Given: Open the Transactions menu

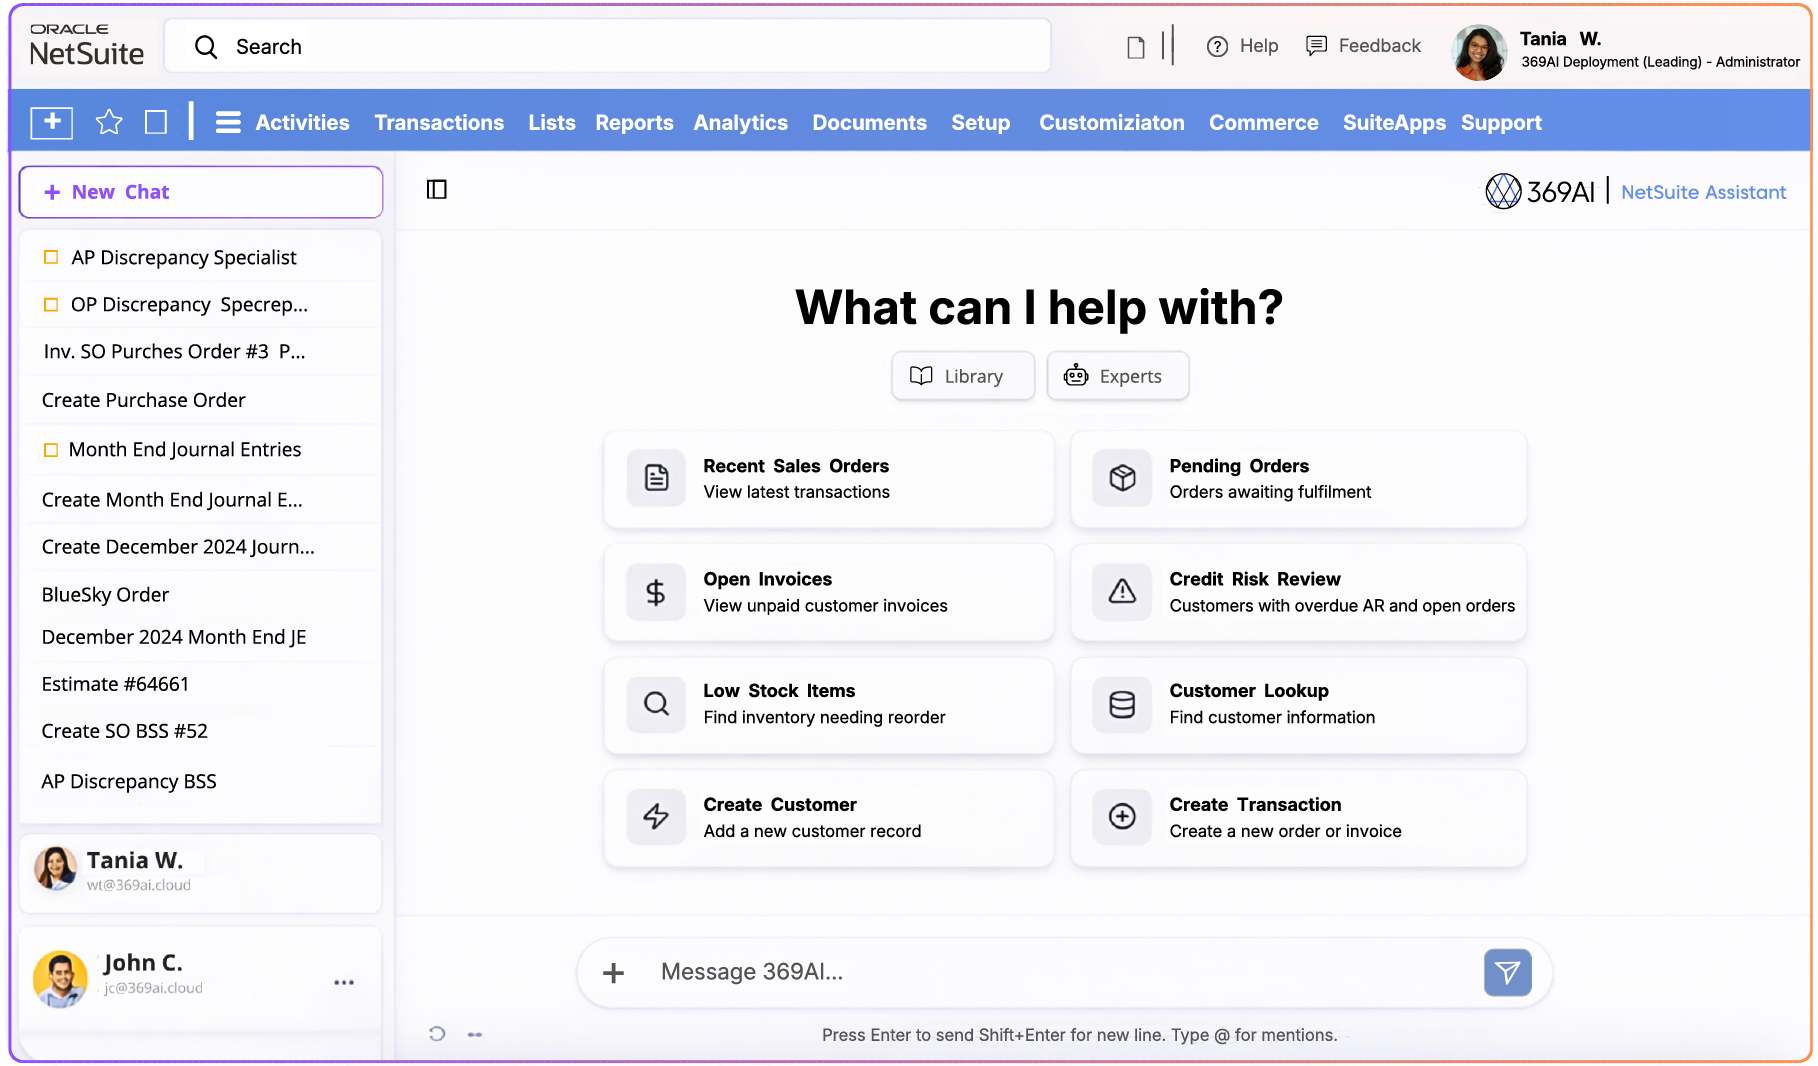Looking at the screenshot, I should tap(439, 122).
